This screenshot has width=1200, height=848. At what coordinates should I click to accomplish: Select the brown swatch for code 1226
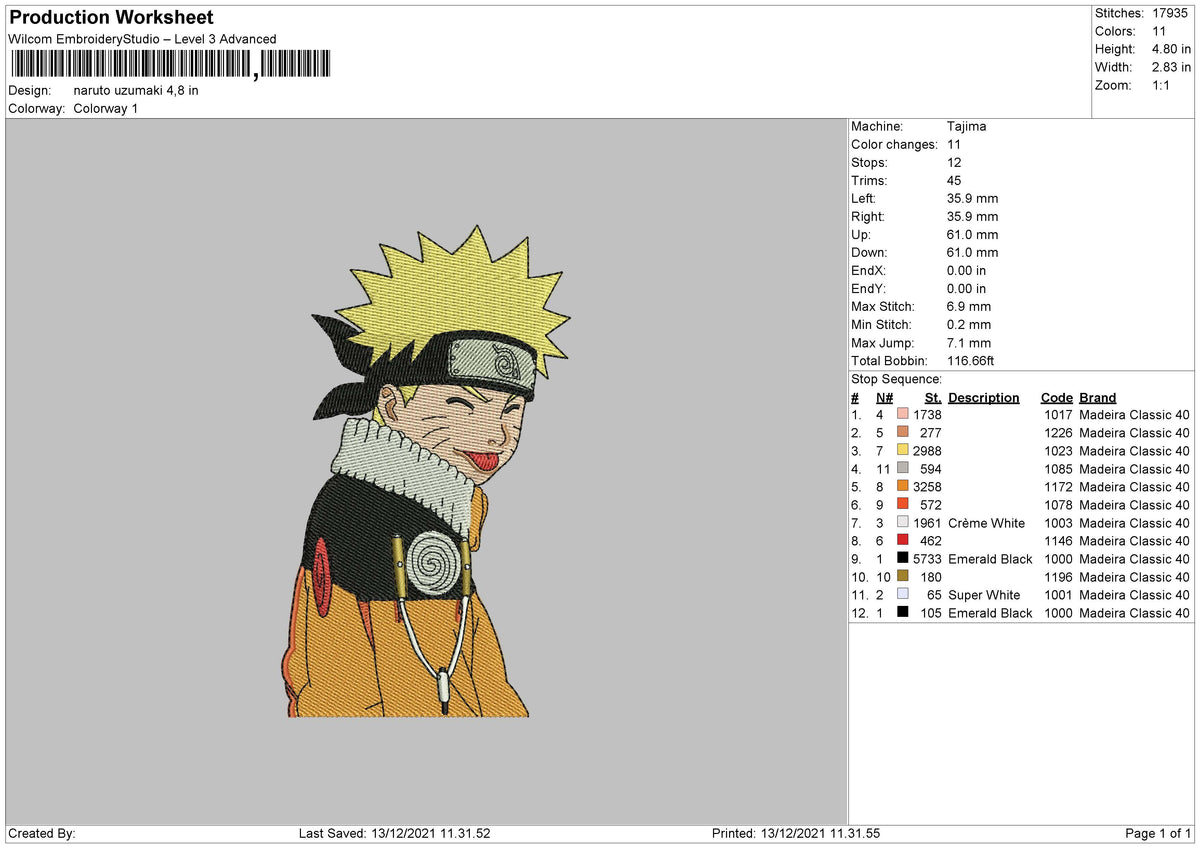[x=903, y=433]
